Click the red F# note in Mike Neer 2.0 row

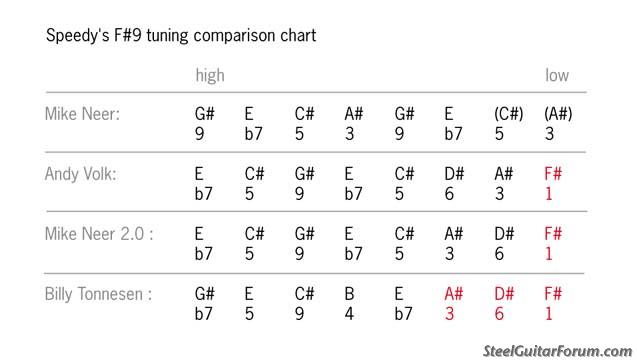point(553,234)
